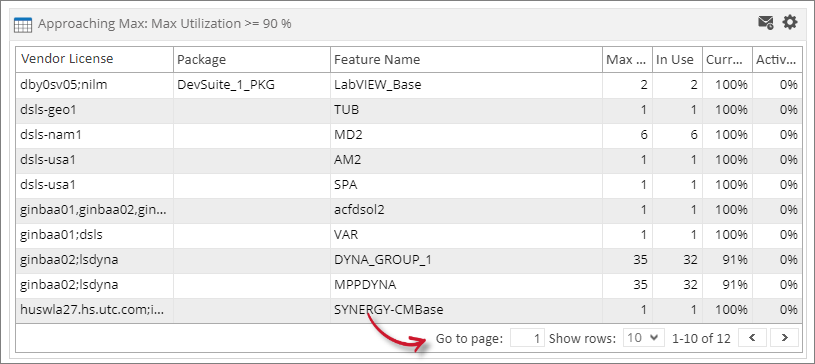The height and width of the screenshot is (364, 815).
Task: Click the table grid icon beside the title
Action: point(23,24)
